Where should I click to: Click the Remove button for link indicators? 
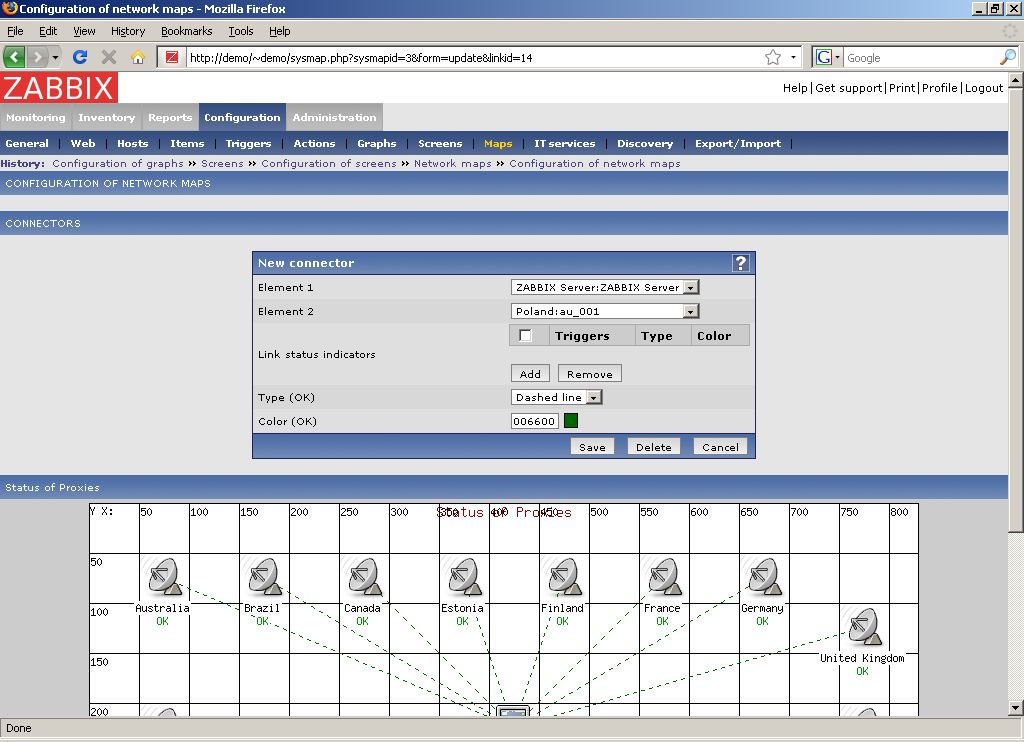590,374
